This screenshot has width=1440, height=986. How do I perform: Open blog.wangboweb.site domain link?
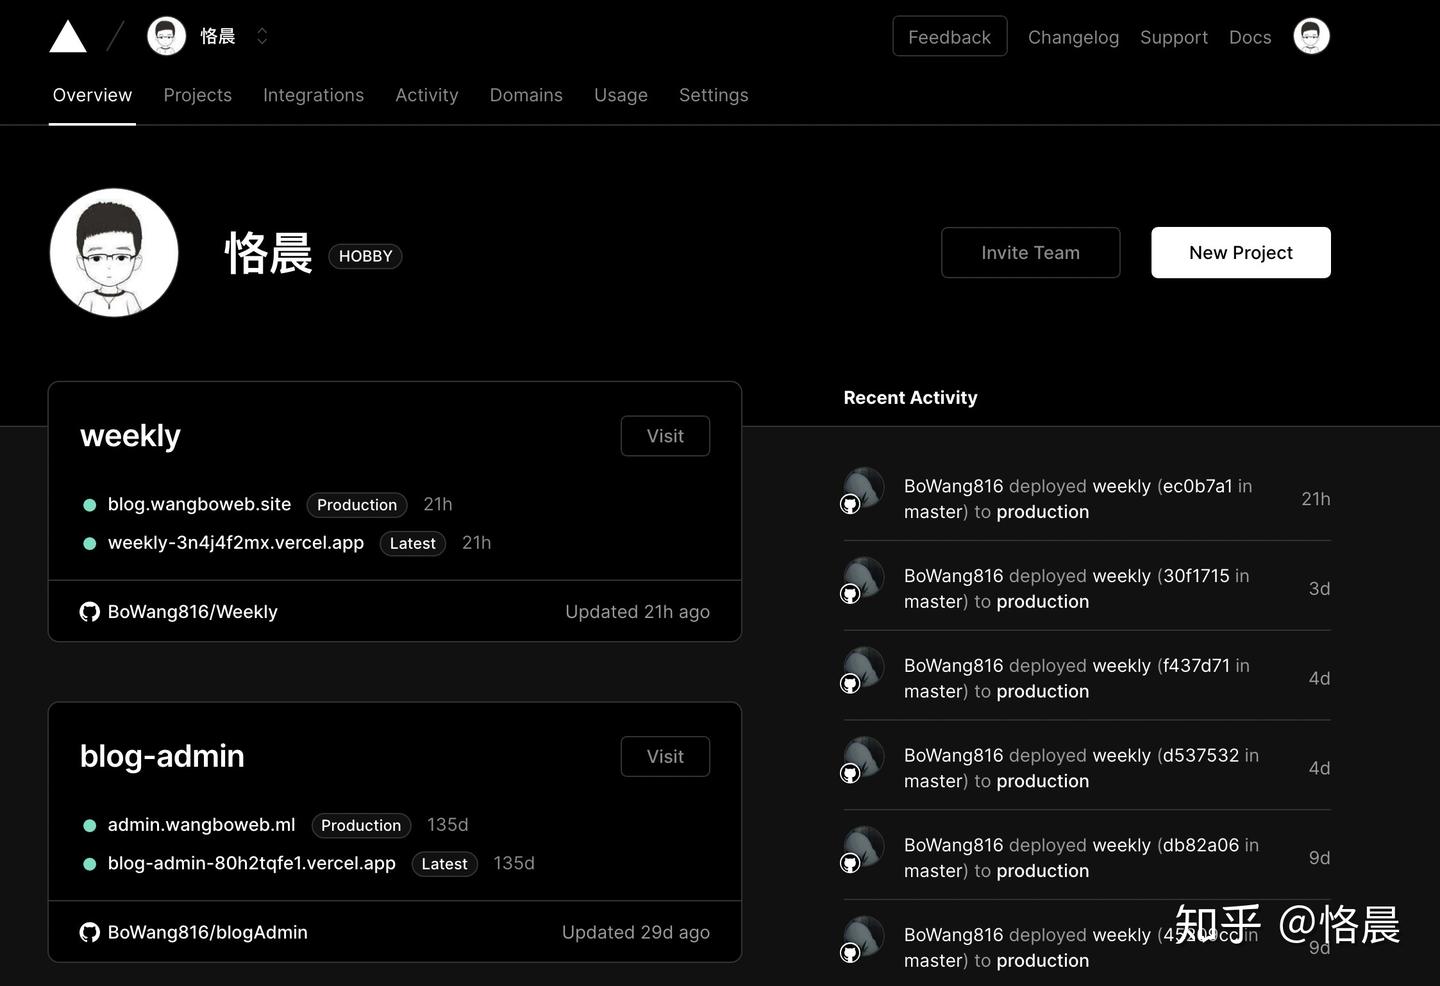click(x=199, y=504)
